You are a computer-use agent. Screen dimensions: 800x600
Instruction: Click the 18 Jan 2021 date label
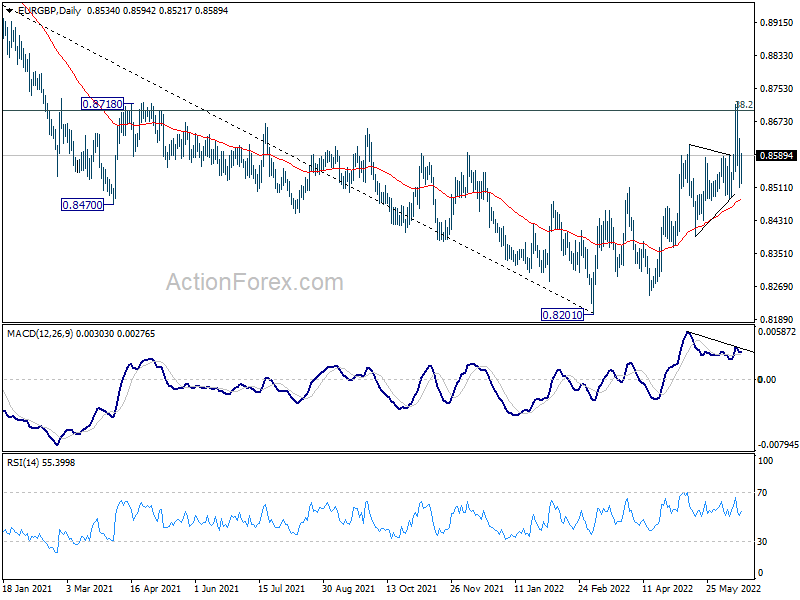coord(28,589)
